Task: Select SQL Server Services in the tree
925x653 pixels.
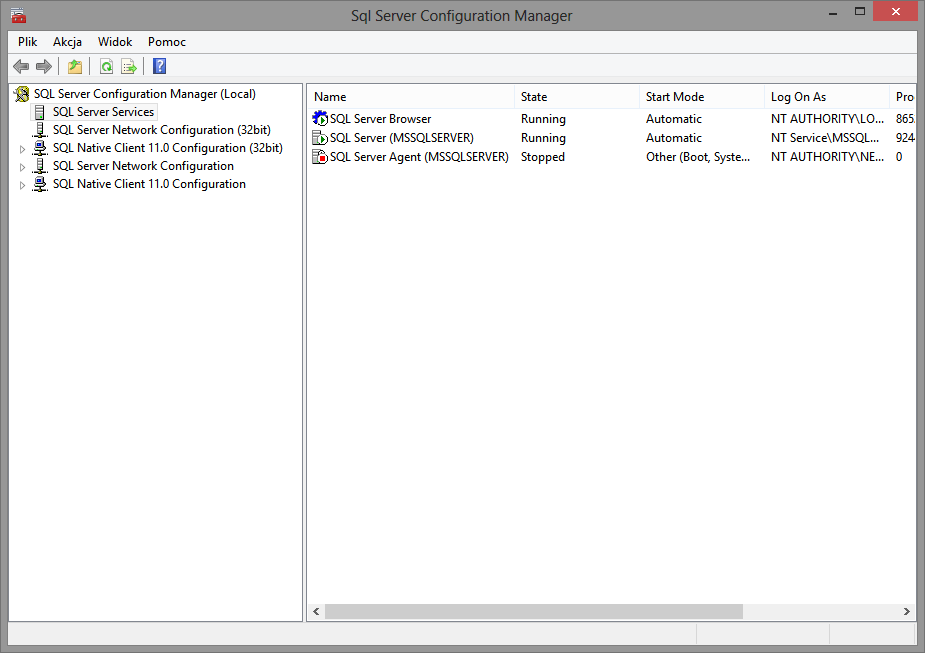Action: point(103,112)
